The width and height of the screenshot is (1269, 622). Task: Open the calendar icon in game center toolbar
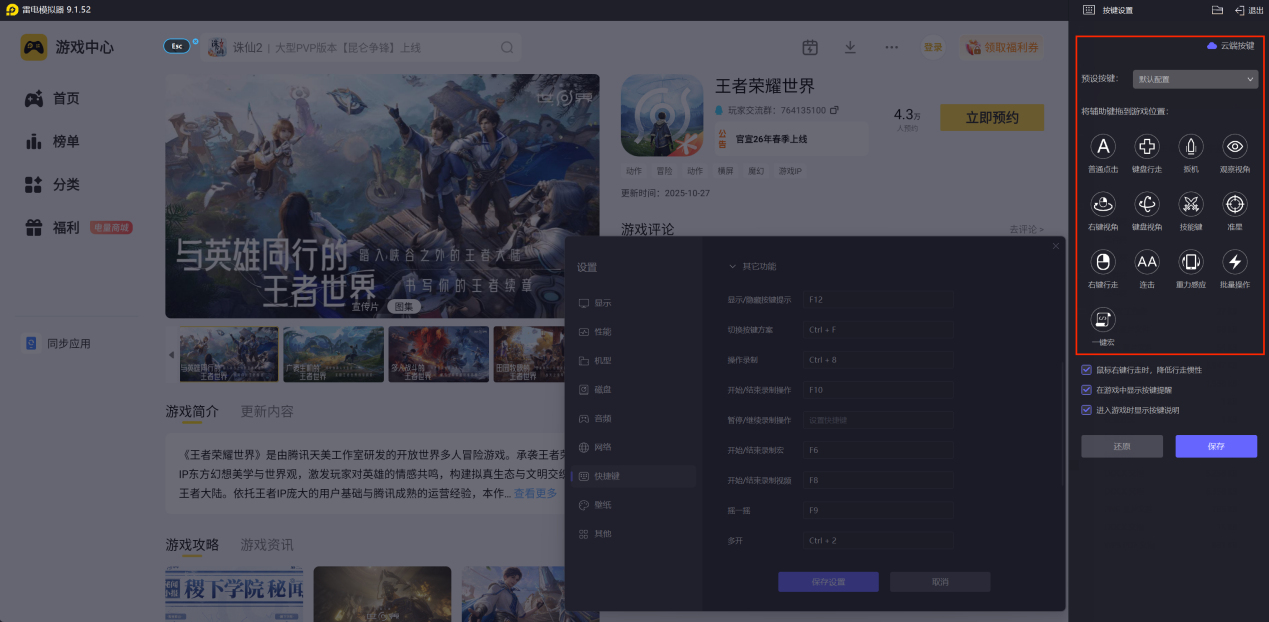[x=810, y=47]
